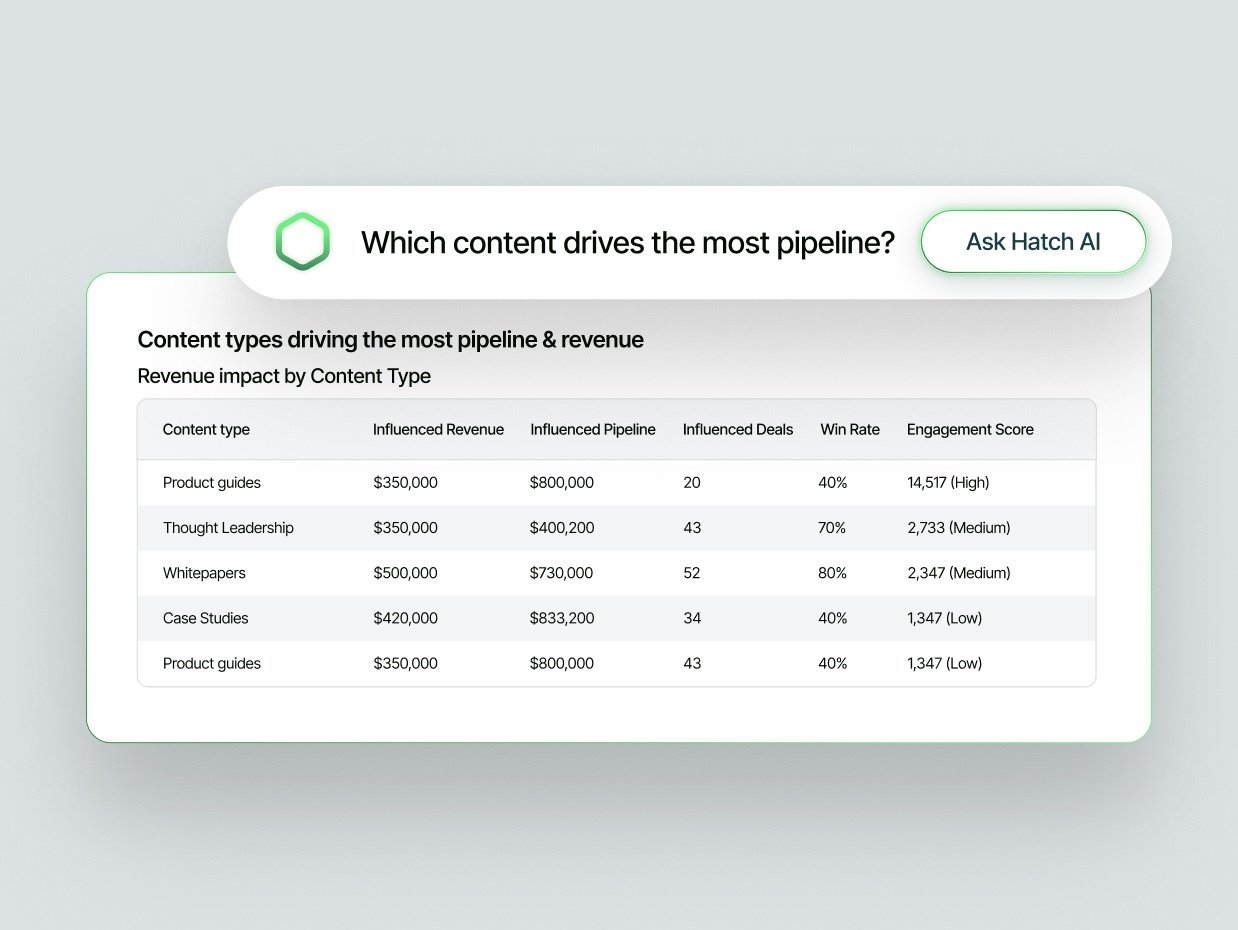Click the Influenced Pipeline column header

click(592, 430)
